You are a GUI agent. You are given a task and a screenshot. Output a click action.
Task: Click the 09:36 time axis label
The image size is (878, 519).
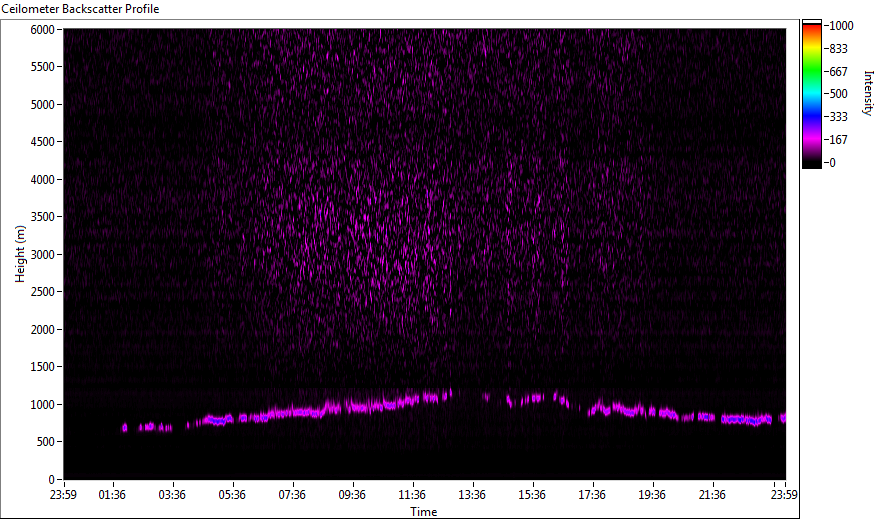click(x=352, y=495)
